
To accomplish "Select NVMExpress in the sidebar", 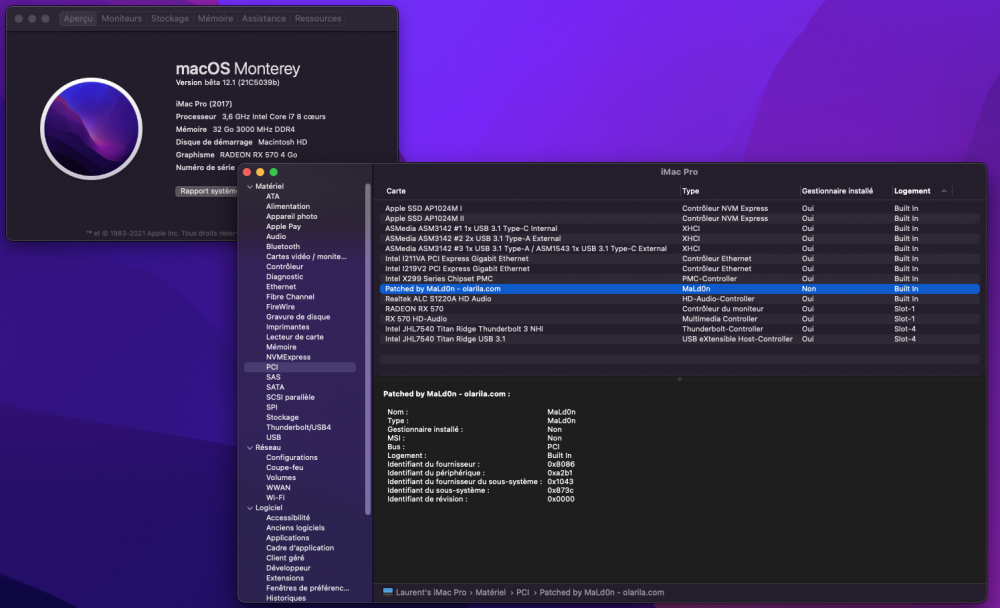I will [x=288, y=357].
